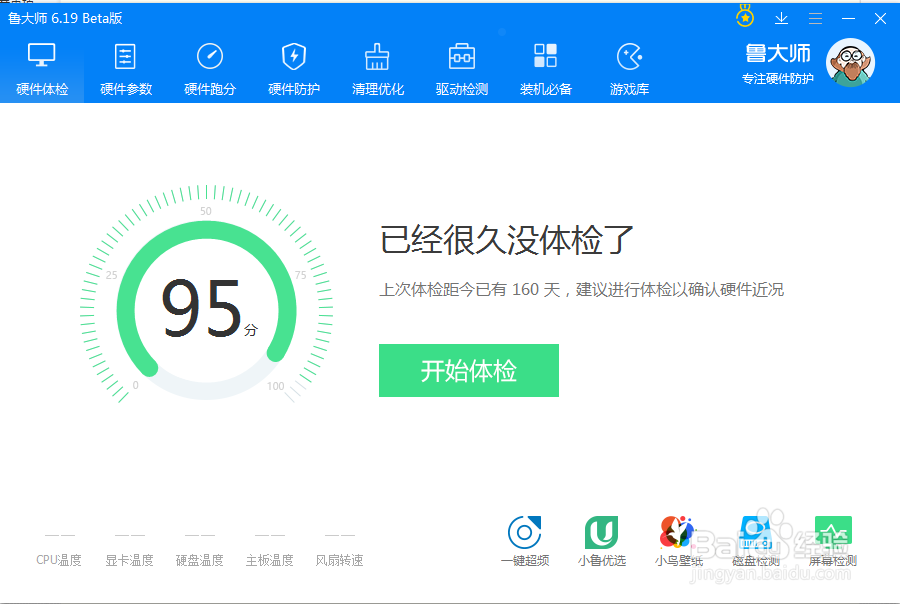Image resolution: width=900 pixels, height=604 pixels.
Task: Launch 一键超频 one-click overclock tool
Action: (525, 541)
